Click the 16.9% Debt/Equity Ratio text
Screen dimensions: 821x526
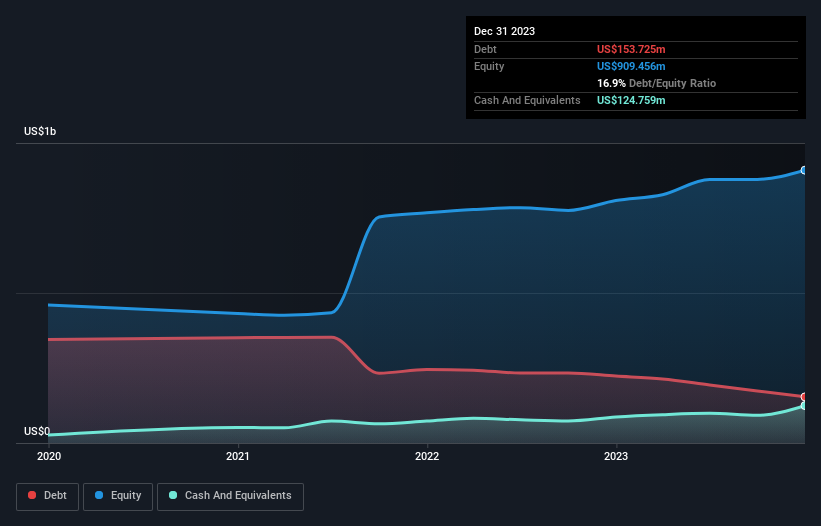656,83
